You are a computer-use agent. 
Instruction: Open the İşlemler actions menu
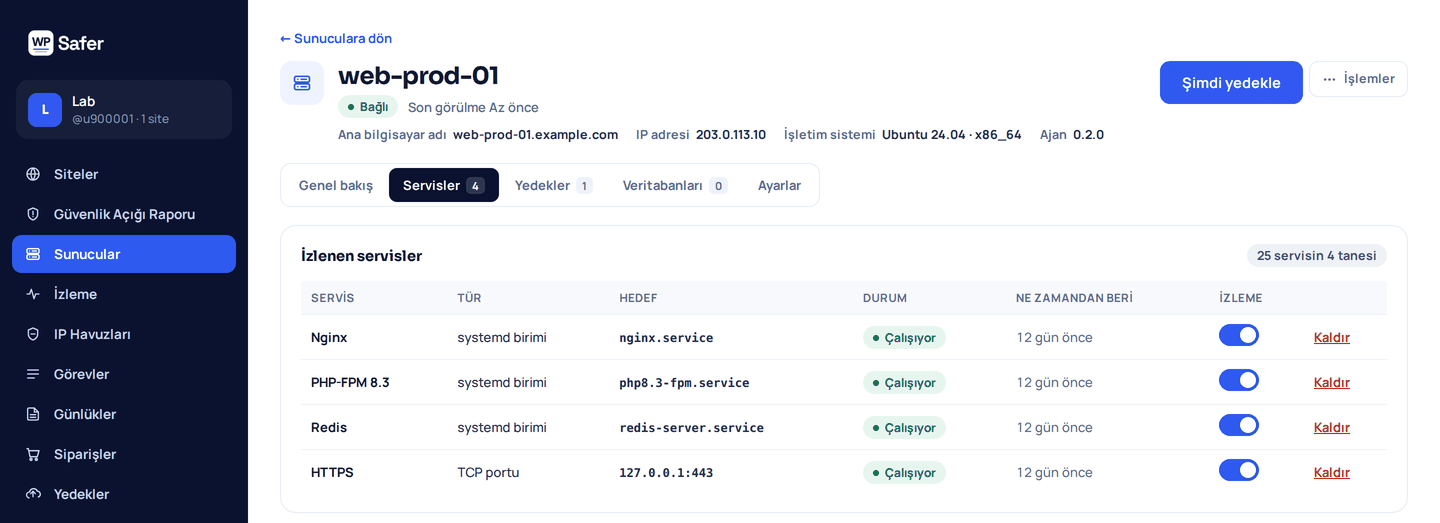click(x=1358, y=79)
